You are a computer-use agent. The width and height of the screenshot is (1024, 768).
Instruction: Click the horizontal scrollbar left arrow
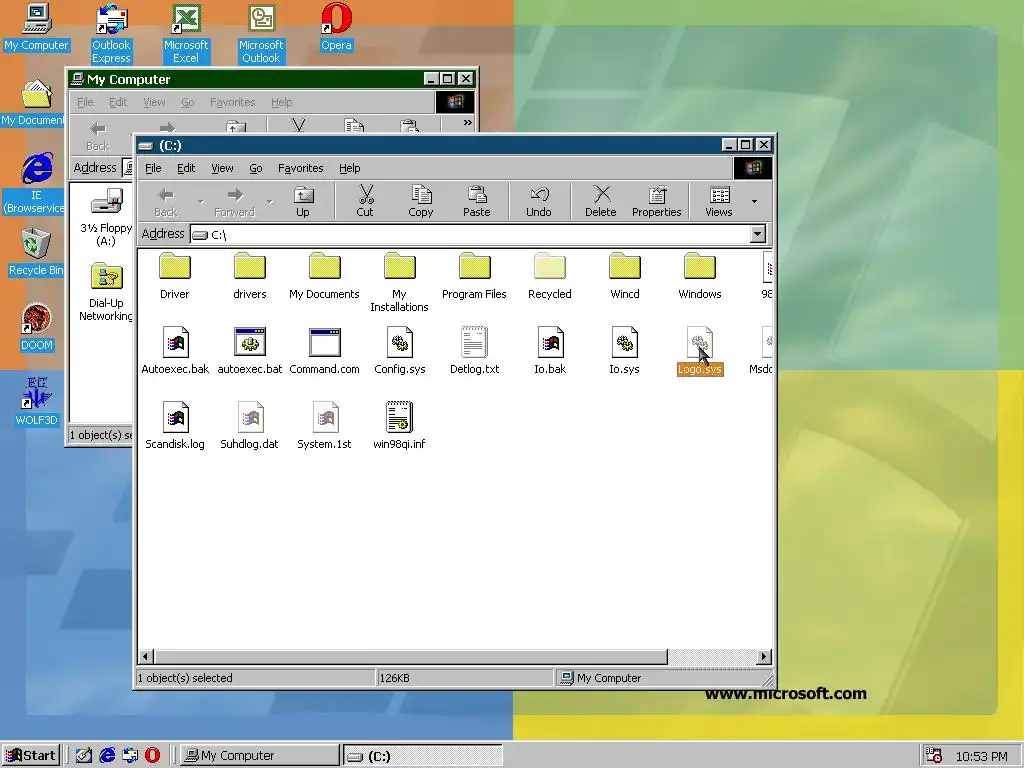[146, 656]
